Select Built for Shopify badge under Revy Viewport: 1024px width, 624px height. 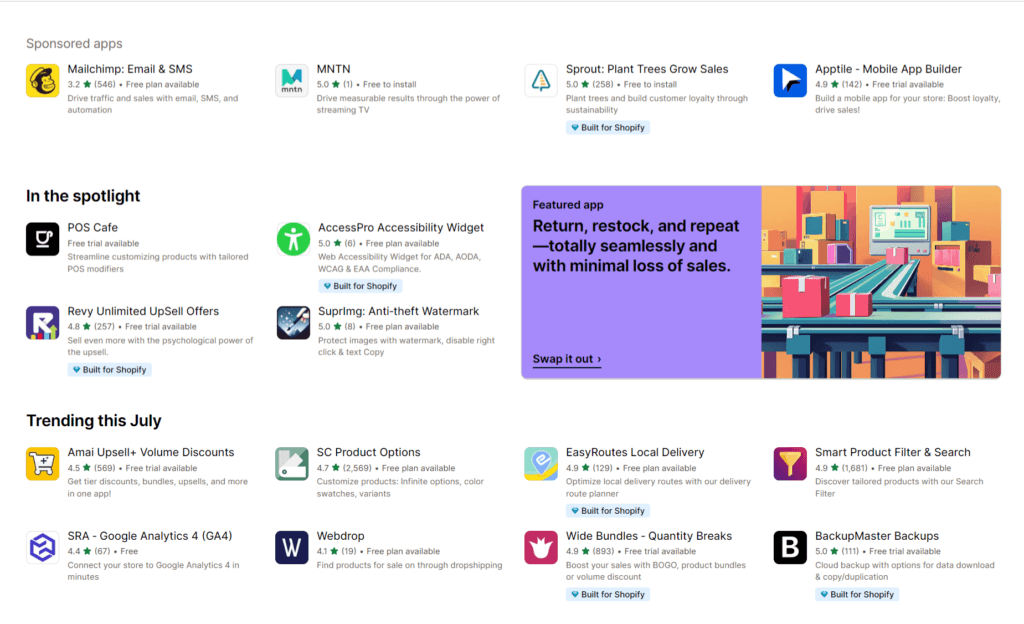pos(110,369)
